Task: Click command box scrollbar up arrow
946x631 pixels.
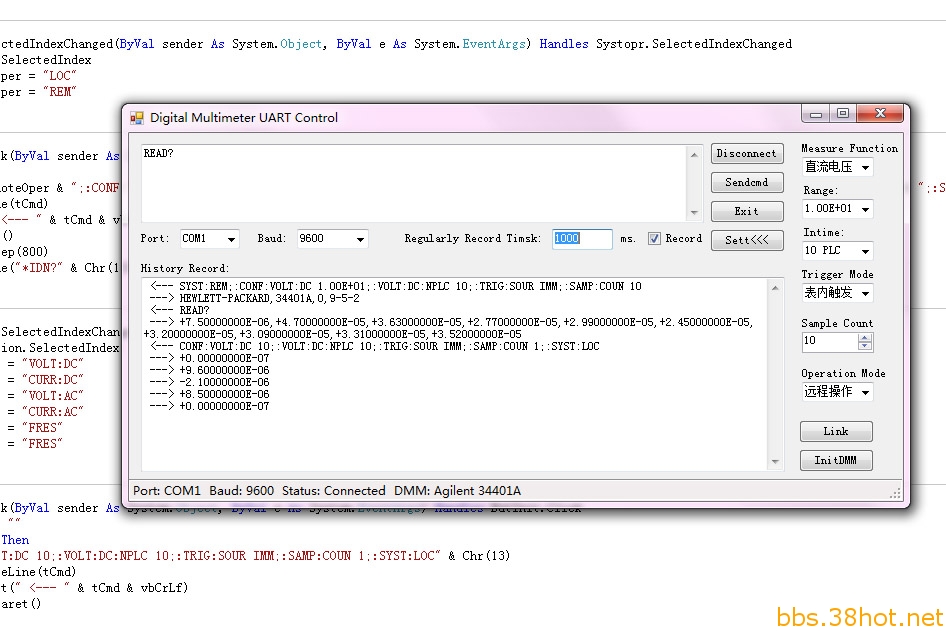Action: [x=694, y=154]
